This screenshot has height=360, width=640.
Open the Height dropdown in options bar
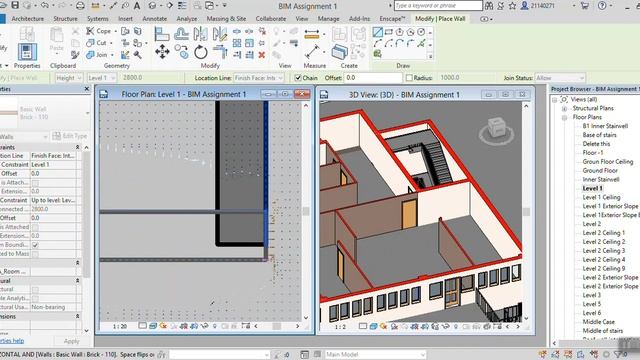click(69, 78)
